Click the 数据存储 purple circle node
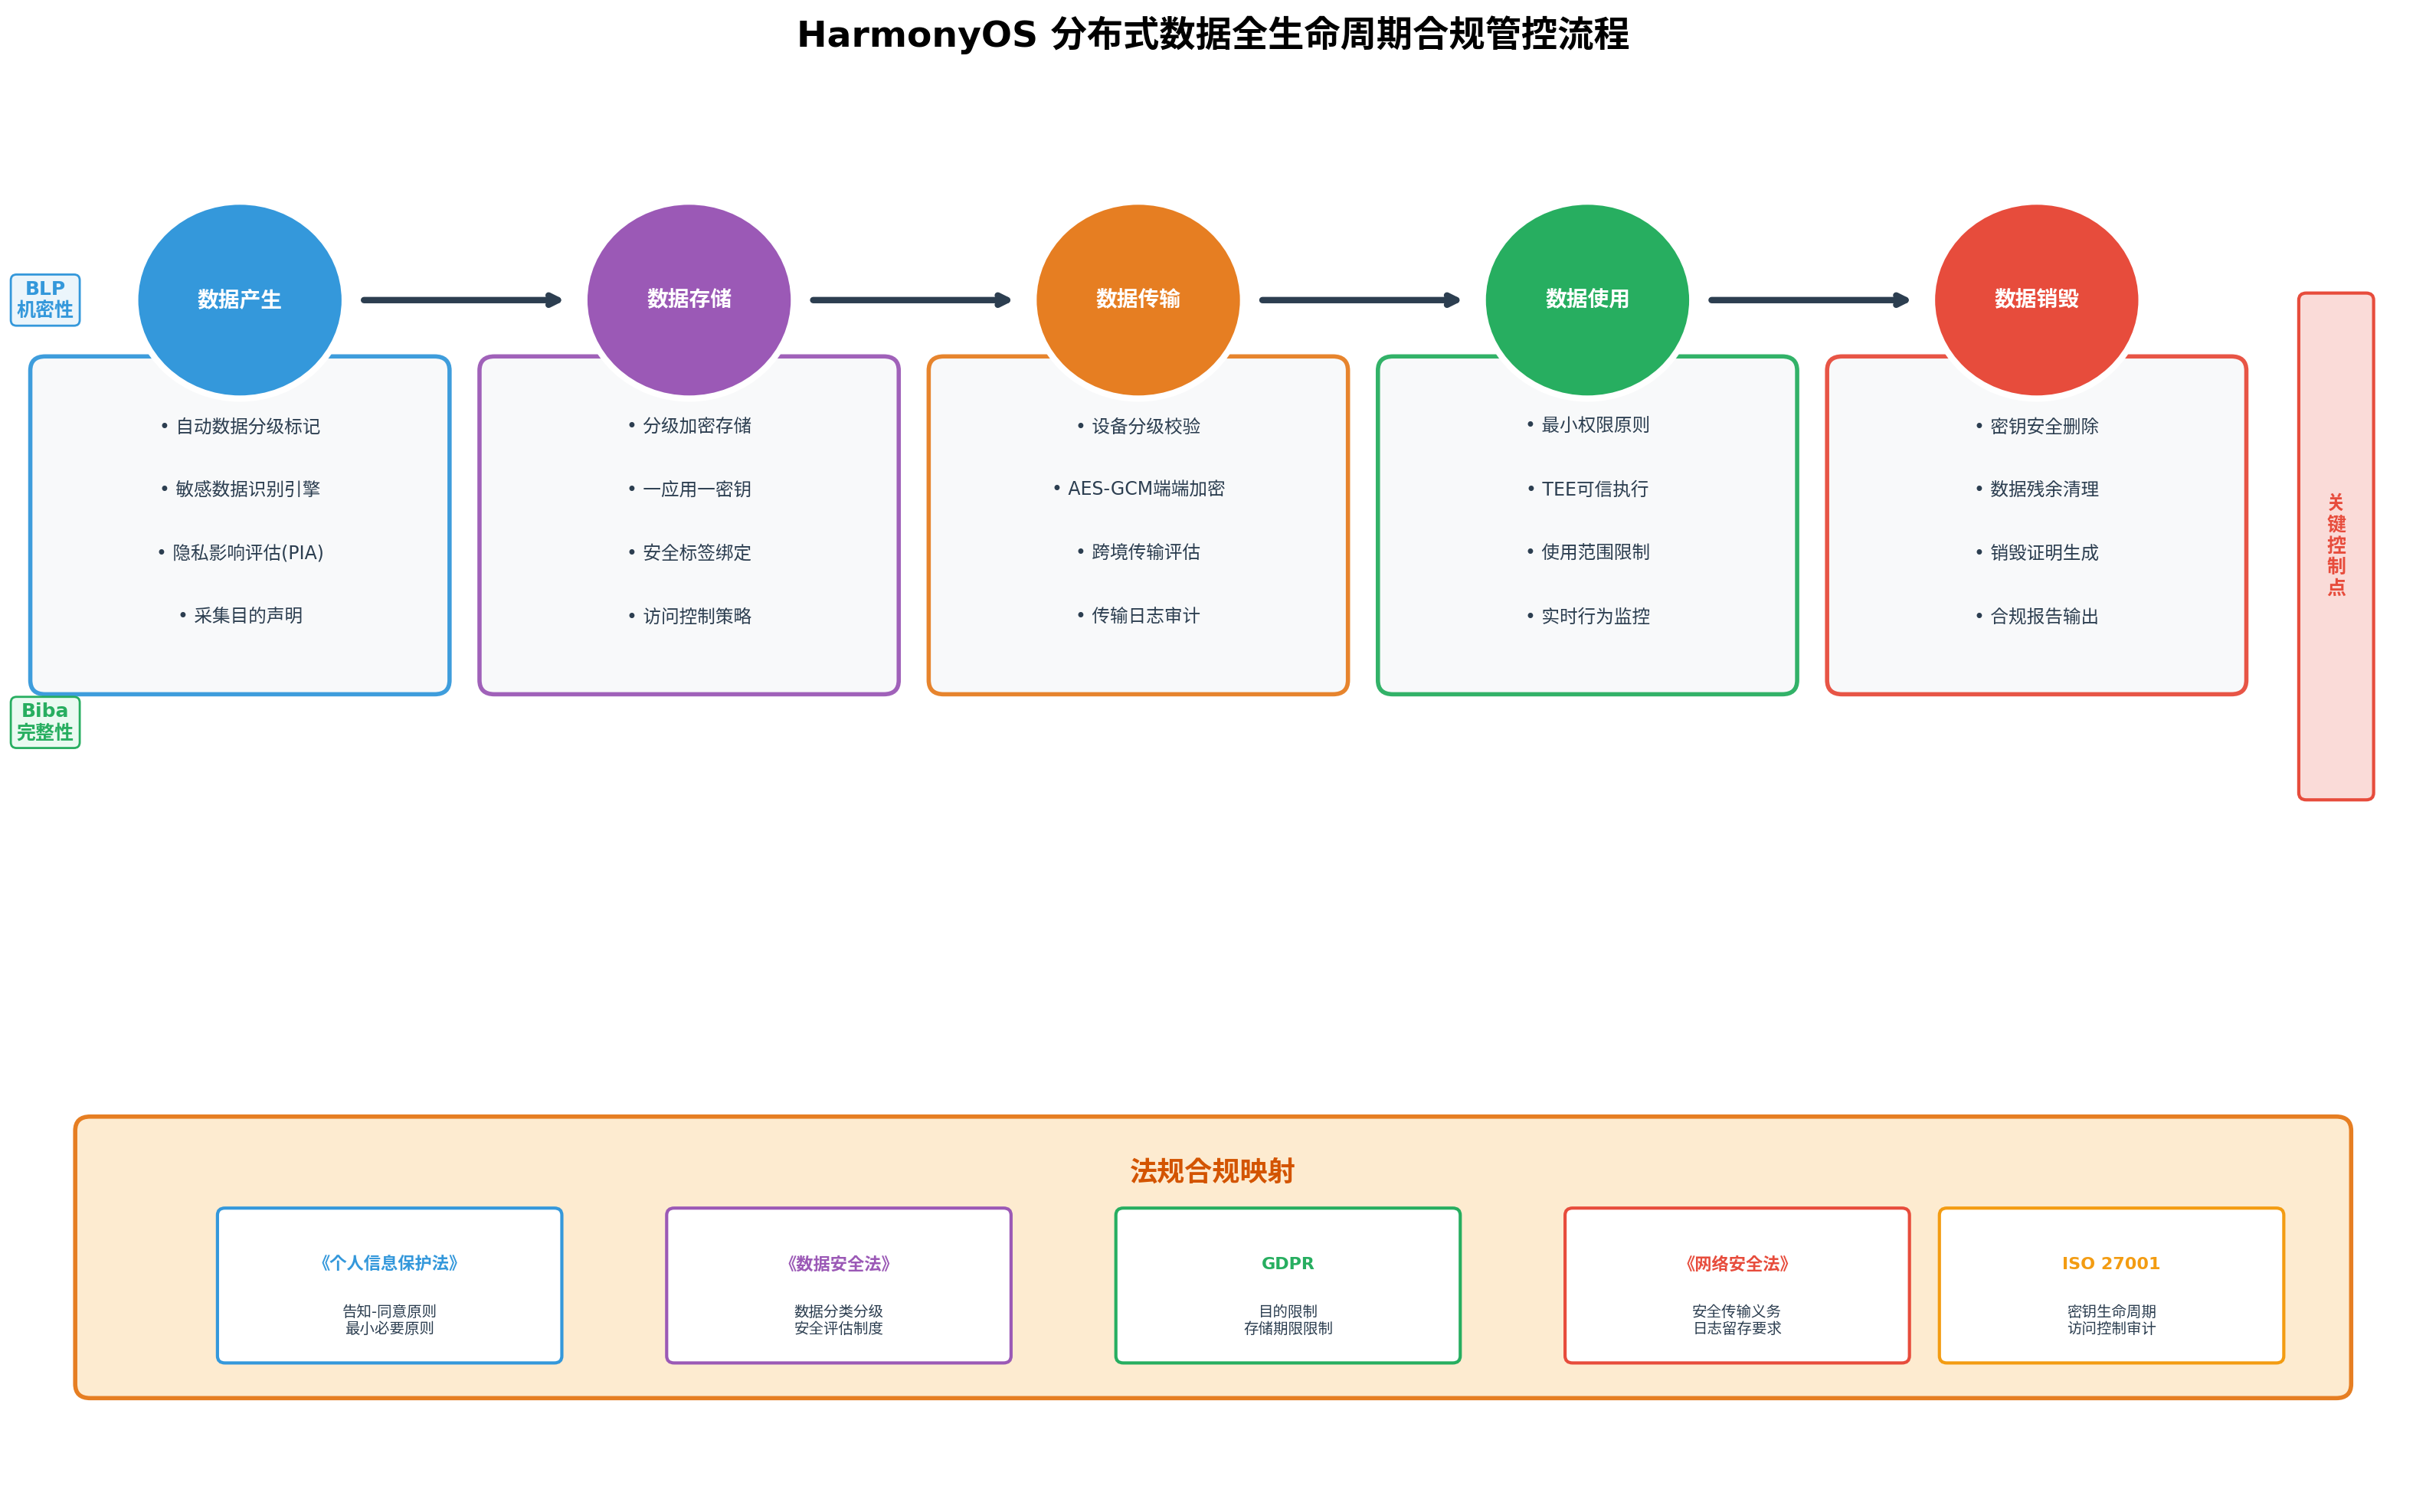The width and height of the screenshot is (2426, 1512). [689, 299]
